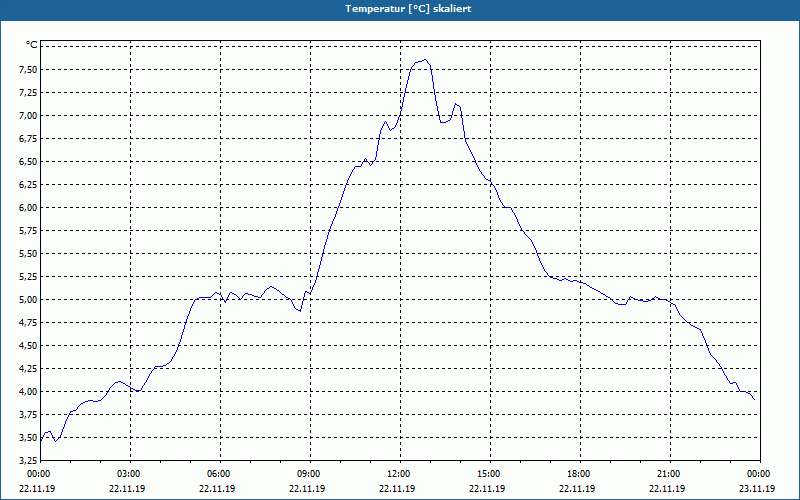Click the 4,75 y-axis label
Image resolution: width=800 pixels, height=500 pixels.
[x=28, y=322]
